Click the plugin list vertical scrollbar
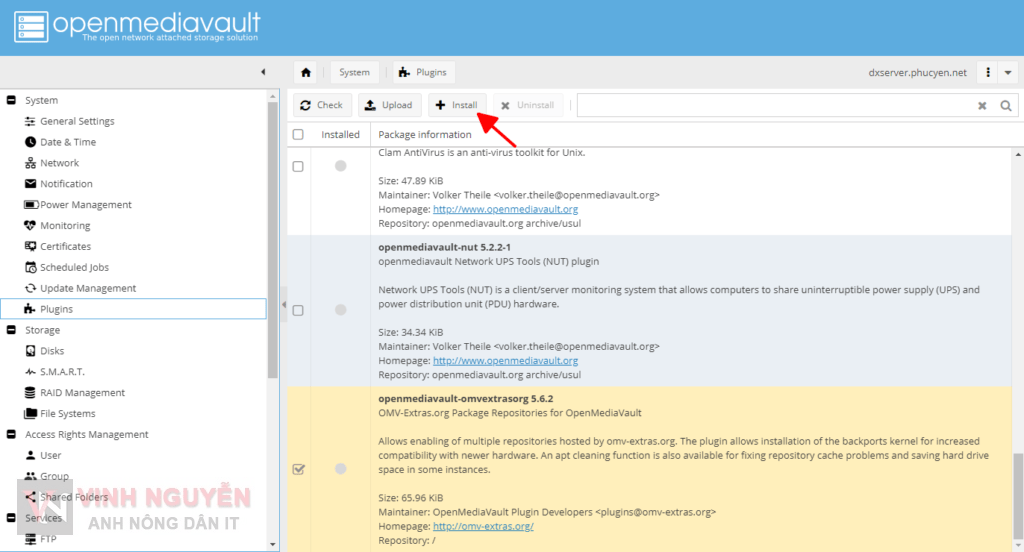The image size is (1024, 552). (x=1017, y=300)
